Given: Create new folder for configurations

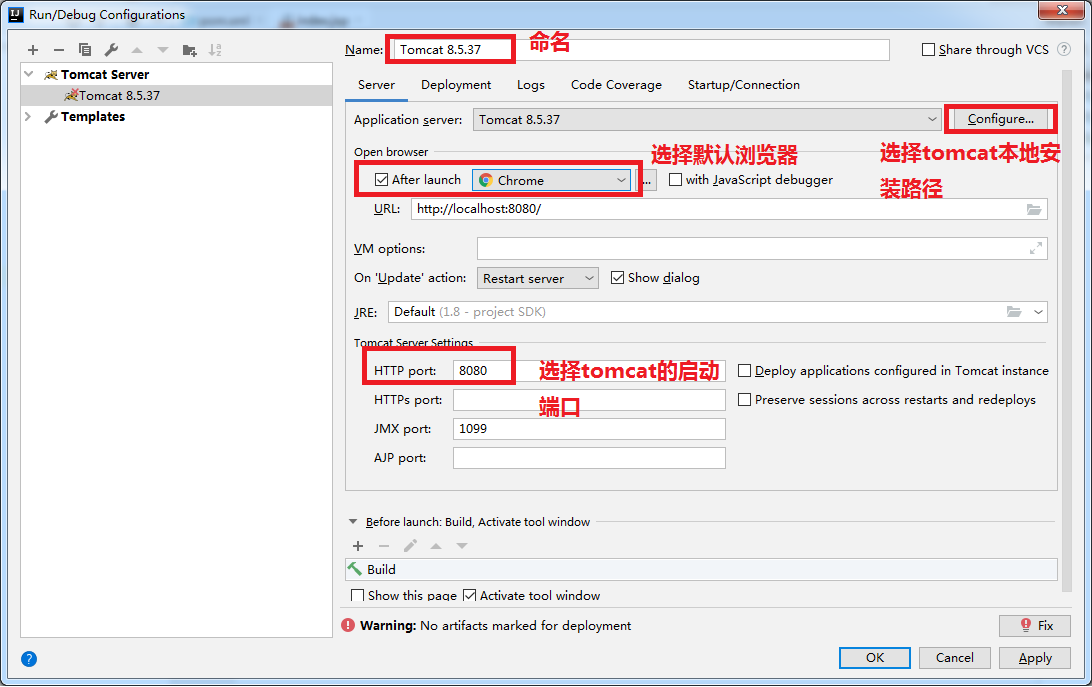Looking at the screenshot, I should tap(189, 49).
